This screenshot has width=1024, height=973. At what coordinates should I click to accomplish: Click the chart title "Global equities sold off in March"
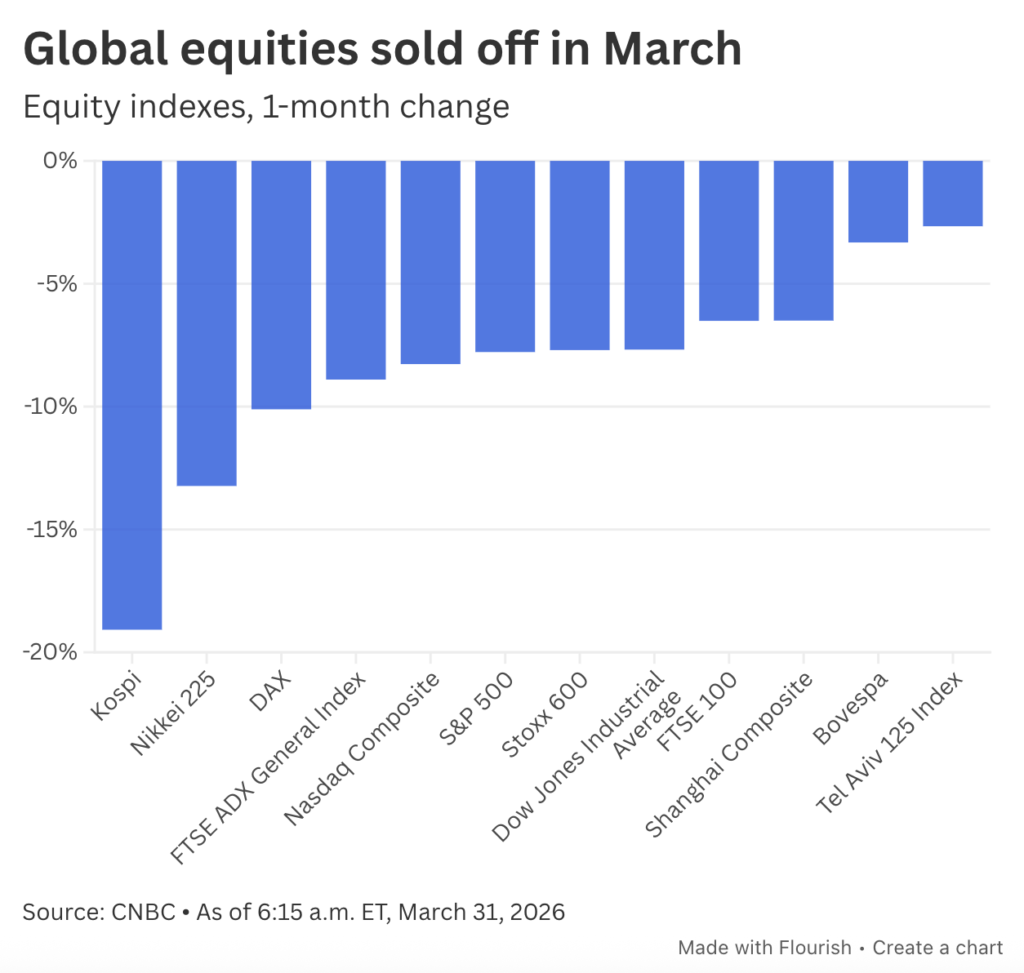pyautogui.click(x=382, y=49)
